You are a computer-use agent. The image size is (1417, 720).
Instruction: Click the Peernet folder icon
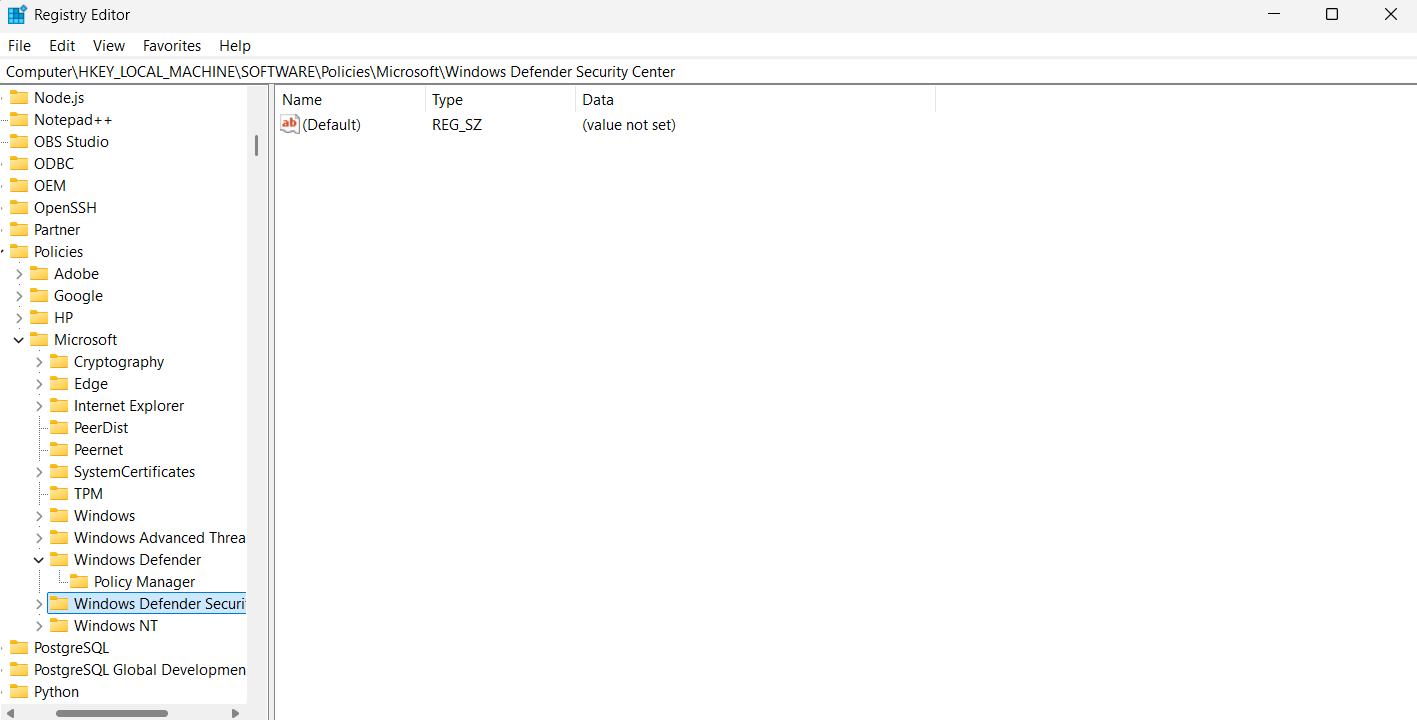(59, 449)
